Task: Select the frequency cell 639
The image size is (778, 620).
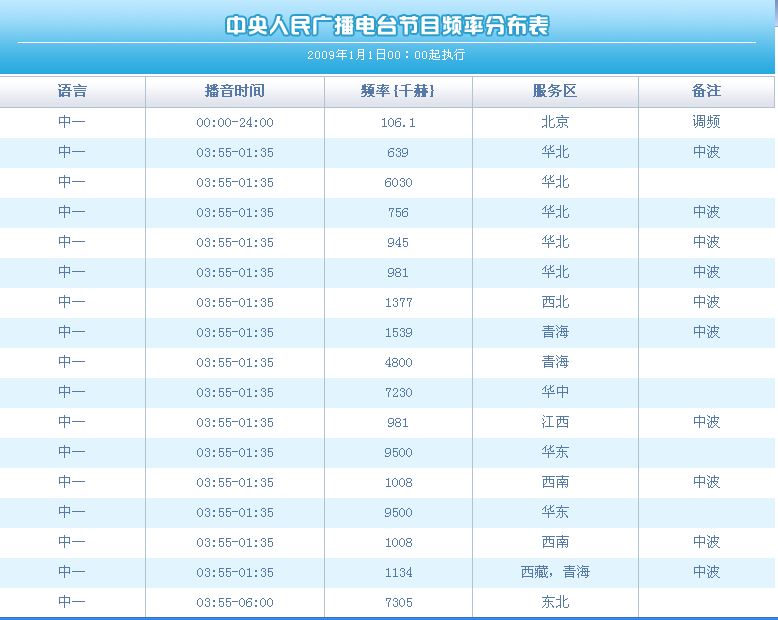Action: [x=398, y=153]
